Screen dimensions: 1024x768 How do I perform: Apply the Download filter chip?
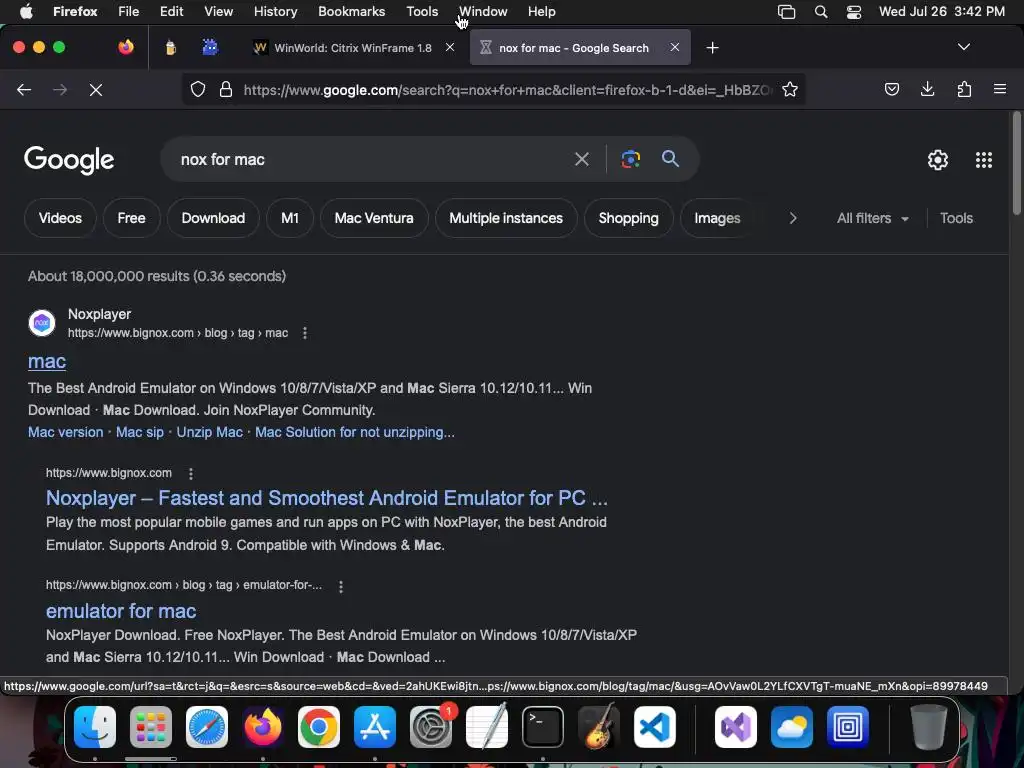tap(213, 218)
